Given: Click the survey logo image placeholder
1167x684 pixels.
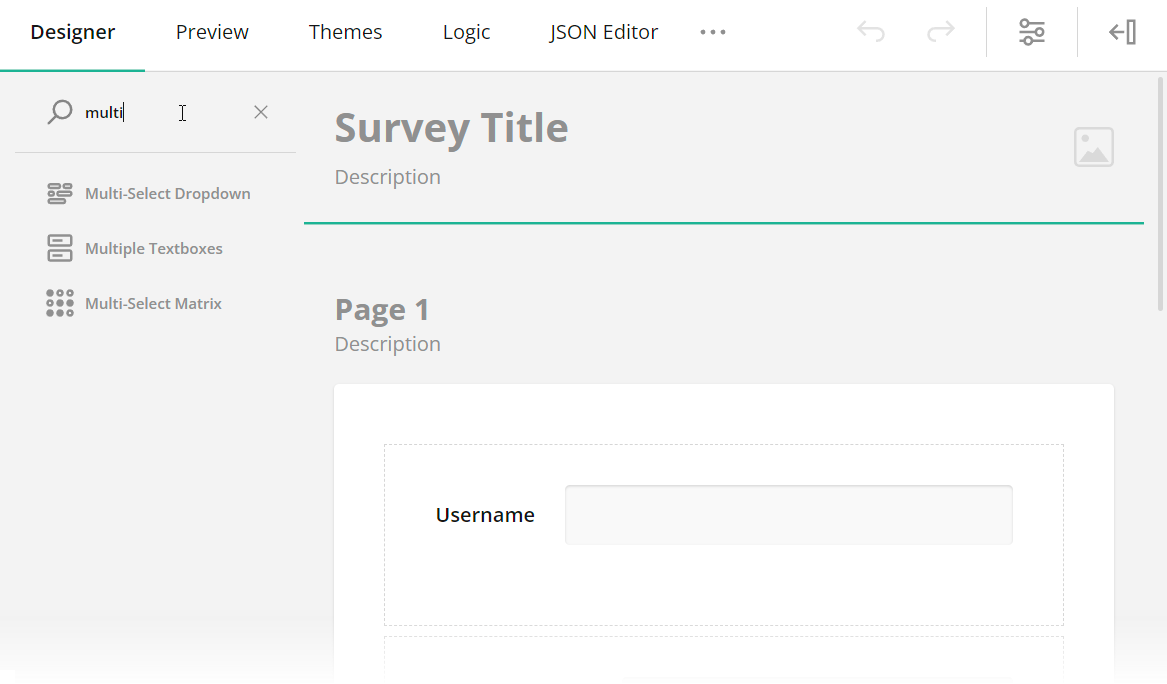Looking at the screenshot, I should [x=1093, y=146].
